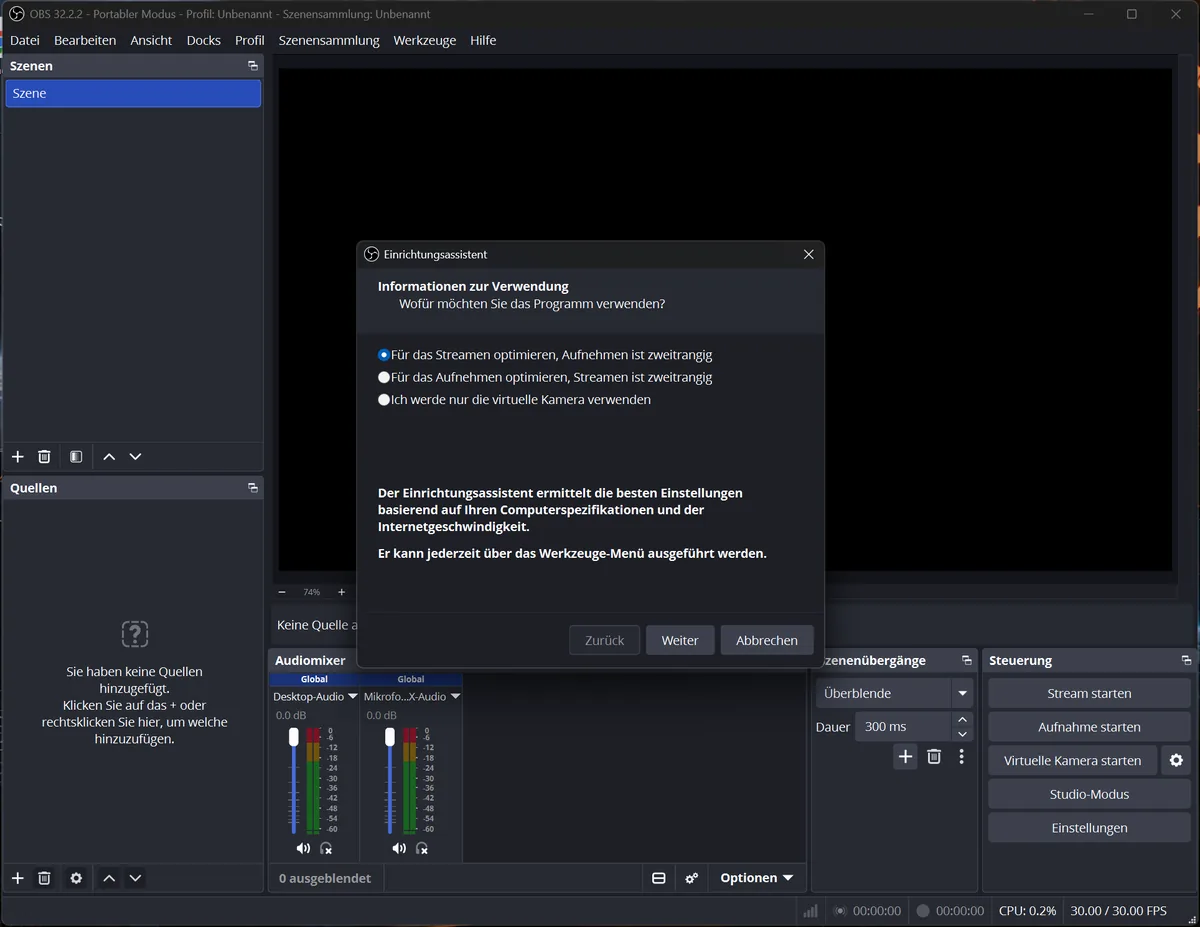
Task: Open source properties gear in Quellen panel
Action: tap(76, 878)
